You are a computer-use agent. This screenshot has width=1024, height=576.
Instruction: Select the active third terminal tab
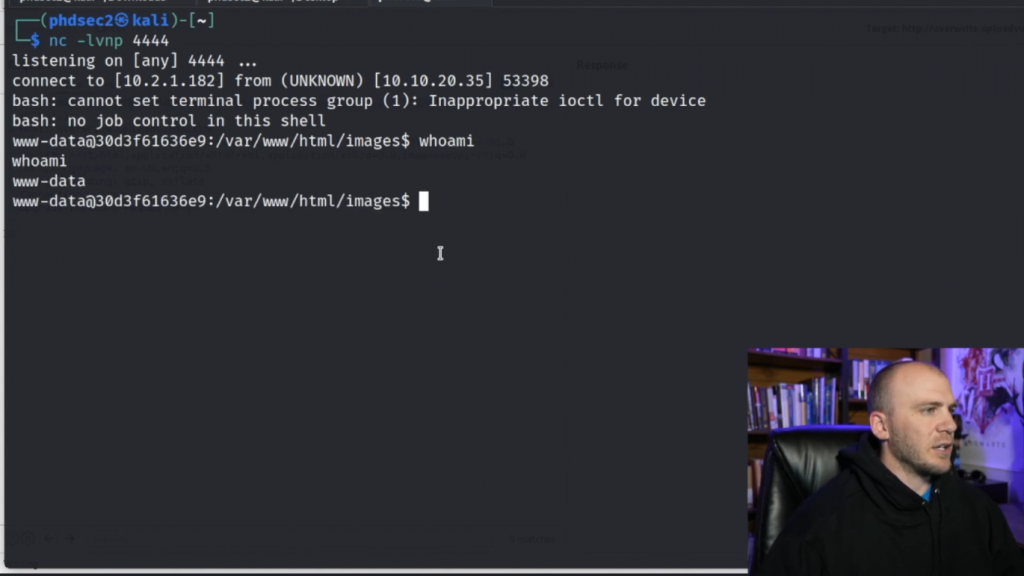point(431,2)
